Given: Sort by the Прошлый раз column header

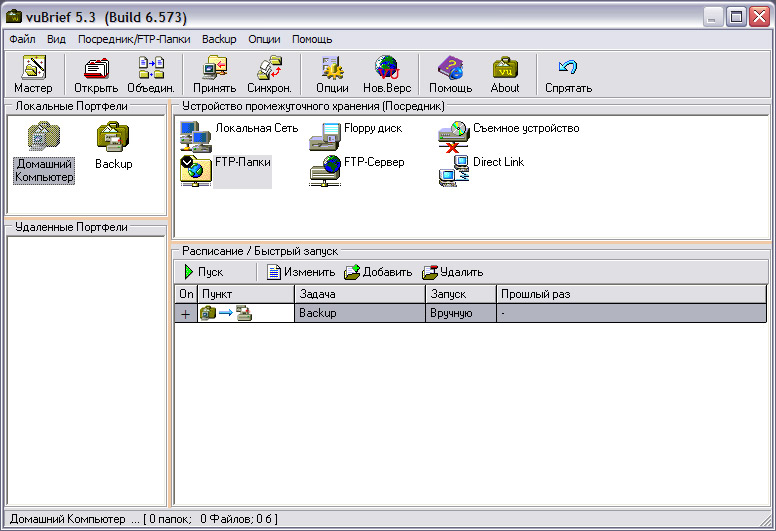Looking at the screenshot, I should (x=631, y=294).
